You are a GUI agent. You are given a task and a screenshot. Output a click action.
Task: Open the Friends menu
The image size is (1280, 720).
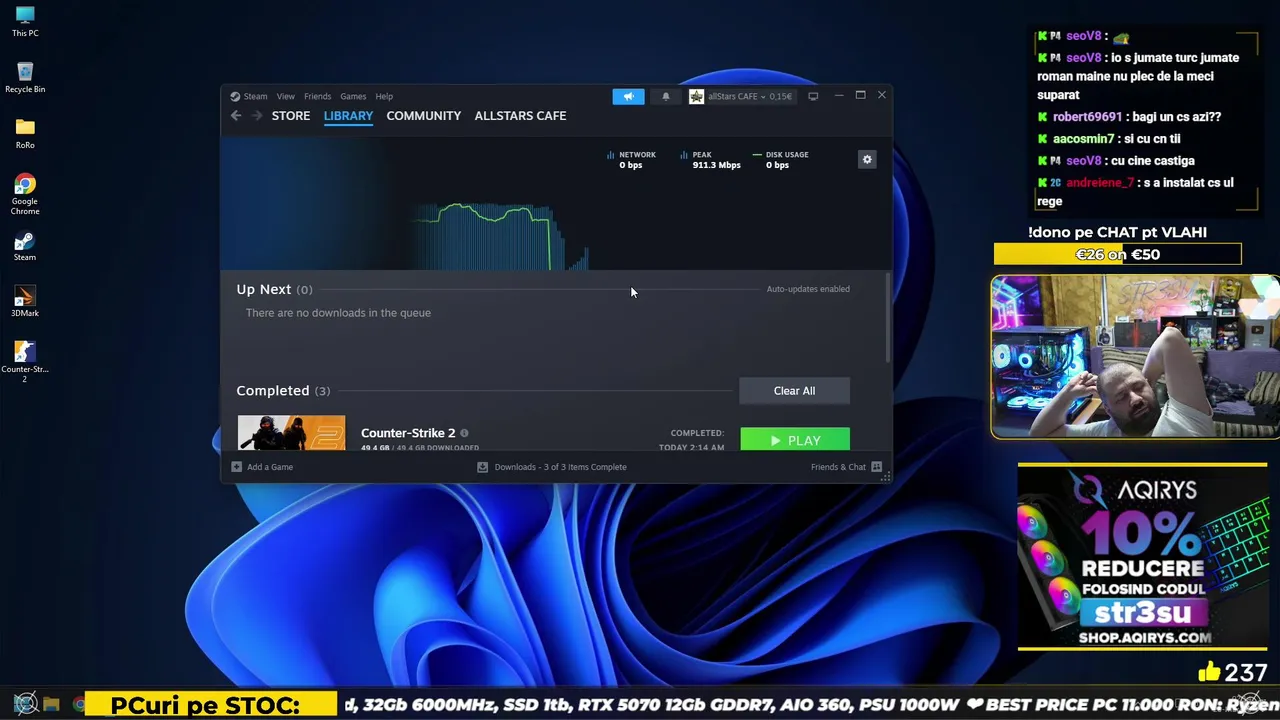tap(317, 96)
